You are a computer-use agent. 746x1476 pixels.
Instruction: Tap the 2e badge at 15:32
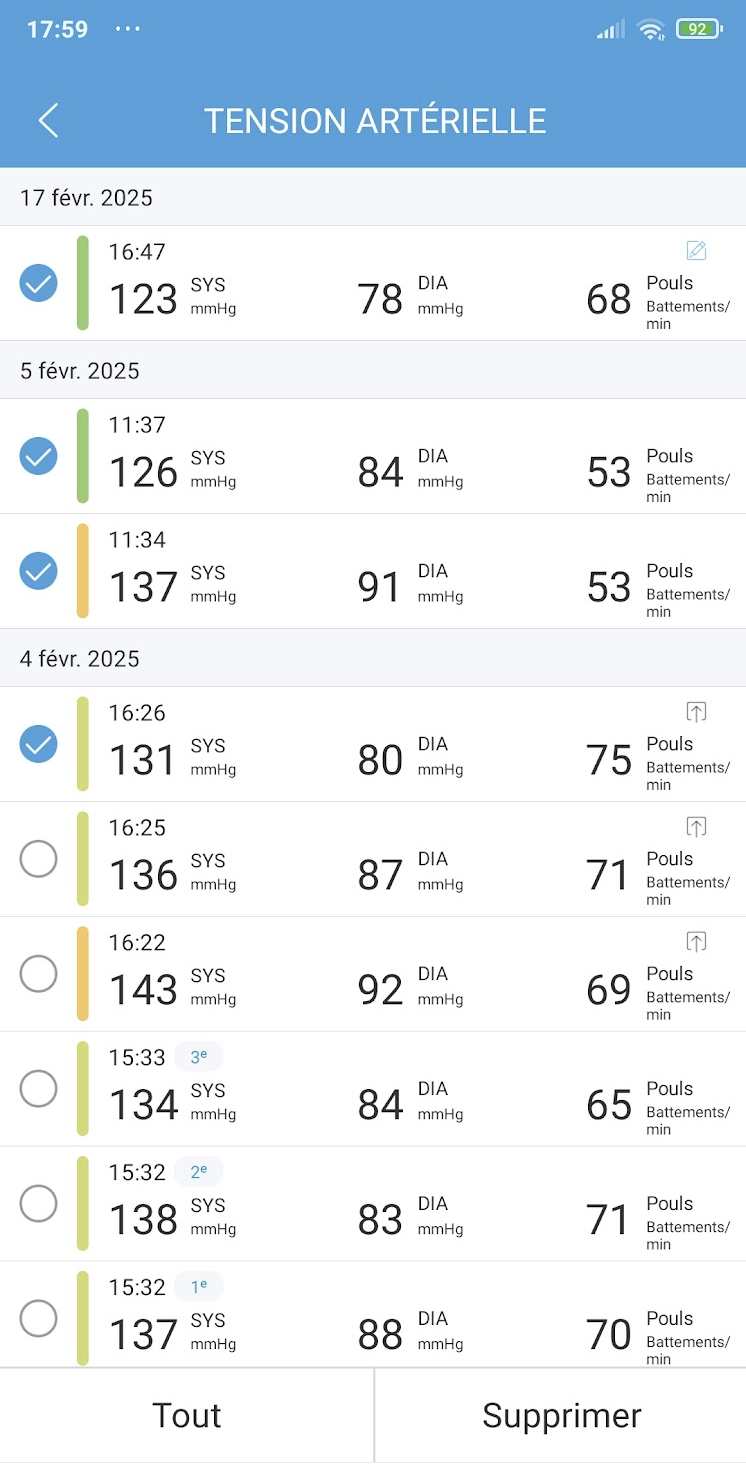tap(199, 1172)
